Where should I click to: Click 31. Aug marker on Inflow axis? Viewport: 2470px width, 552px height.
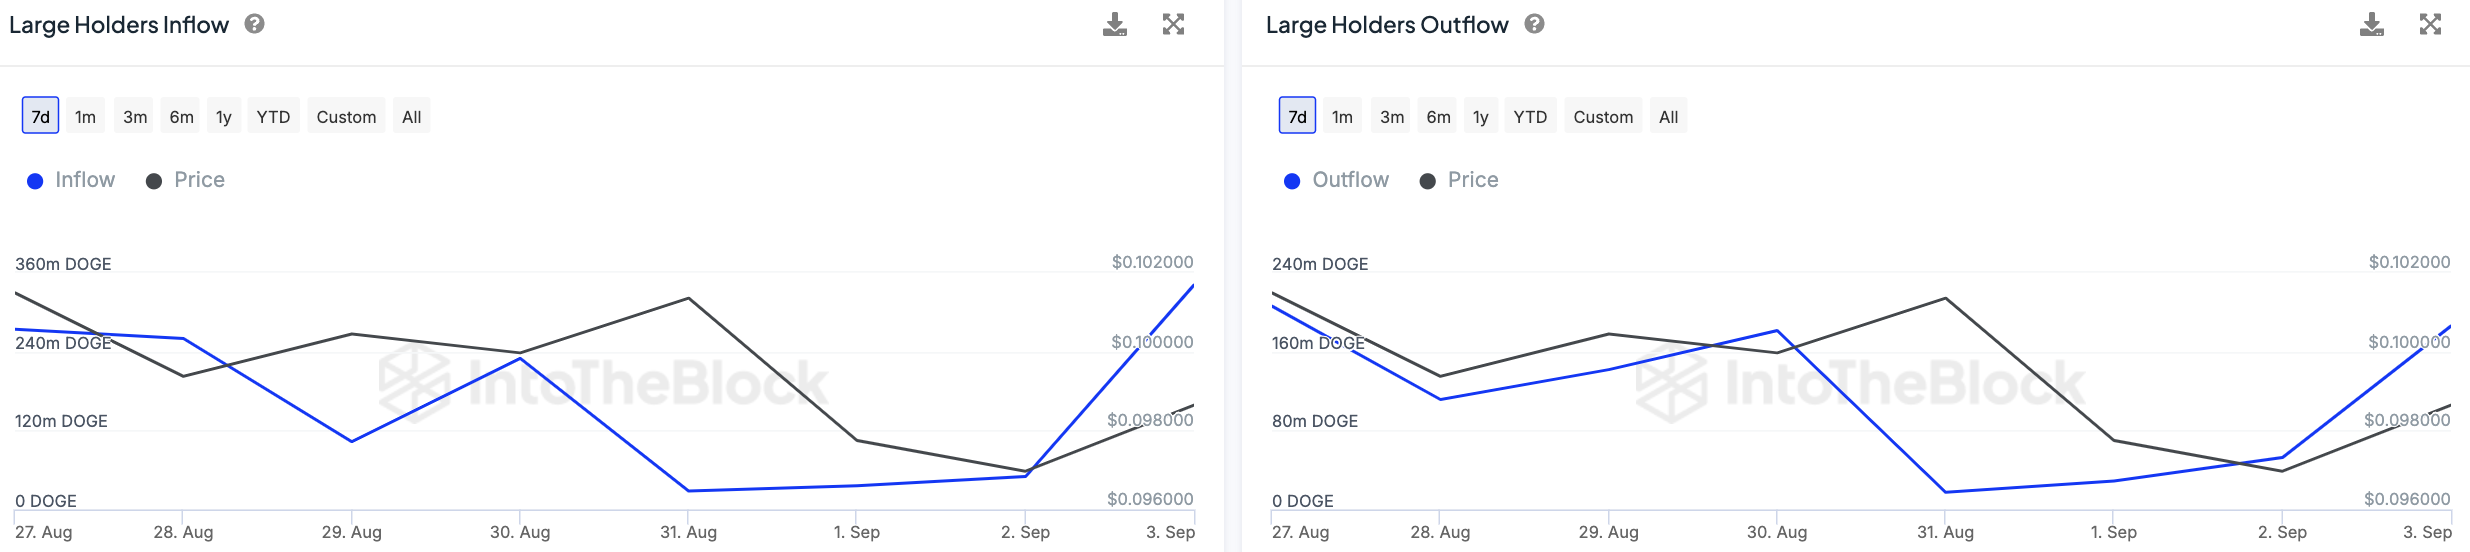pyautogui.click(x=688, y=532)
